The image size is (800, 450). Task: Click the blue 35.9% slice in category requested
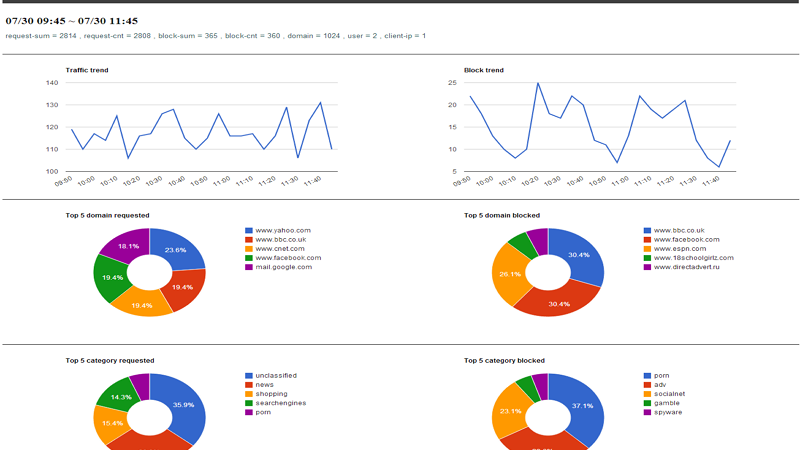(185, 406)
